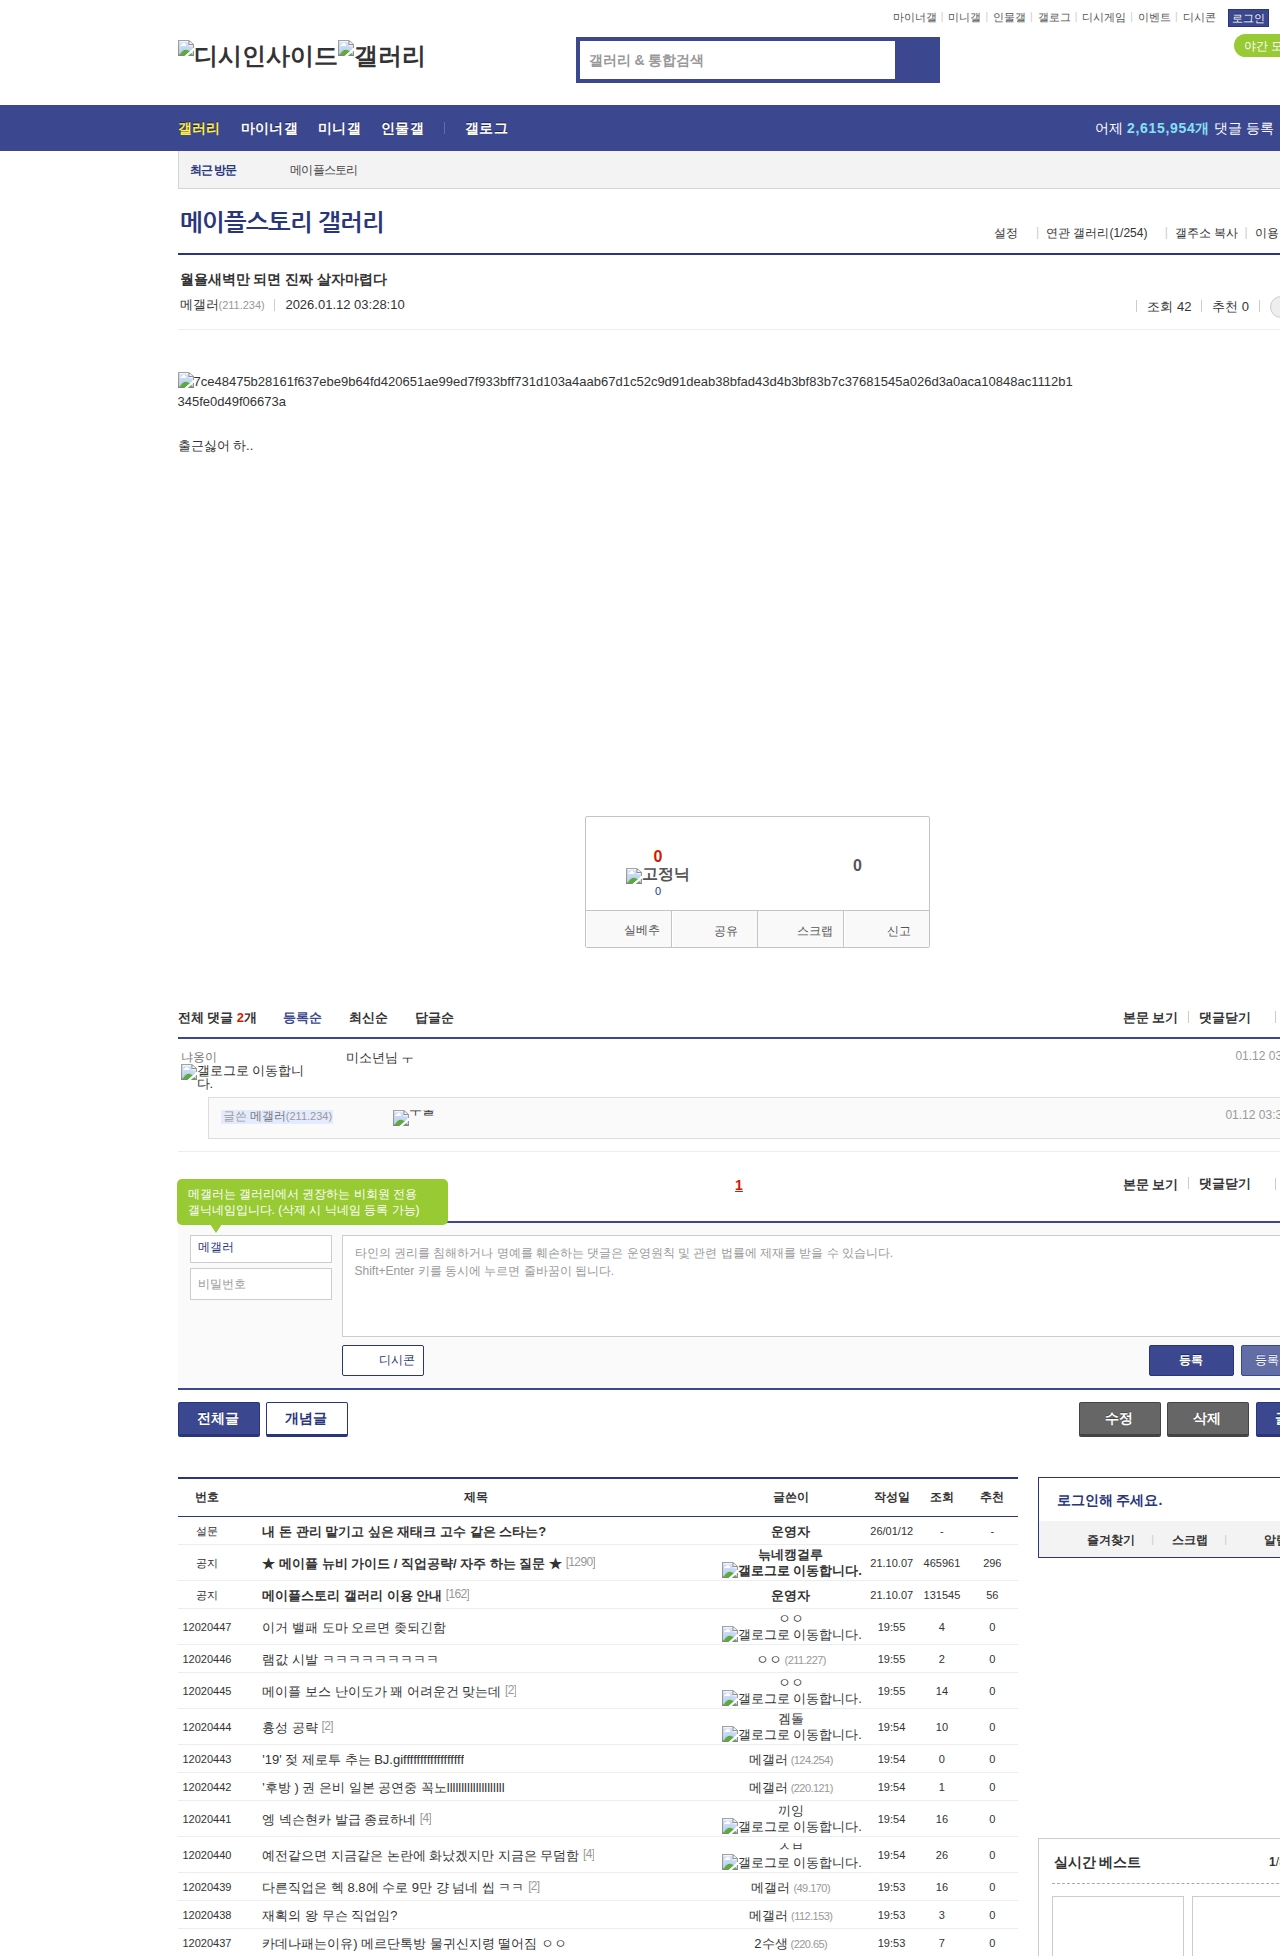Click the 메갤러 nickname input field
The width and height of the screenshot is (1280, 1956).
(260, 1248)
